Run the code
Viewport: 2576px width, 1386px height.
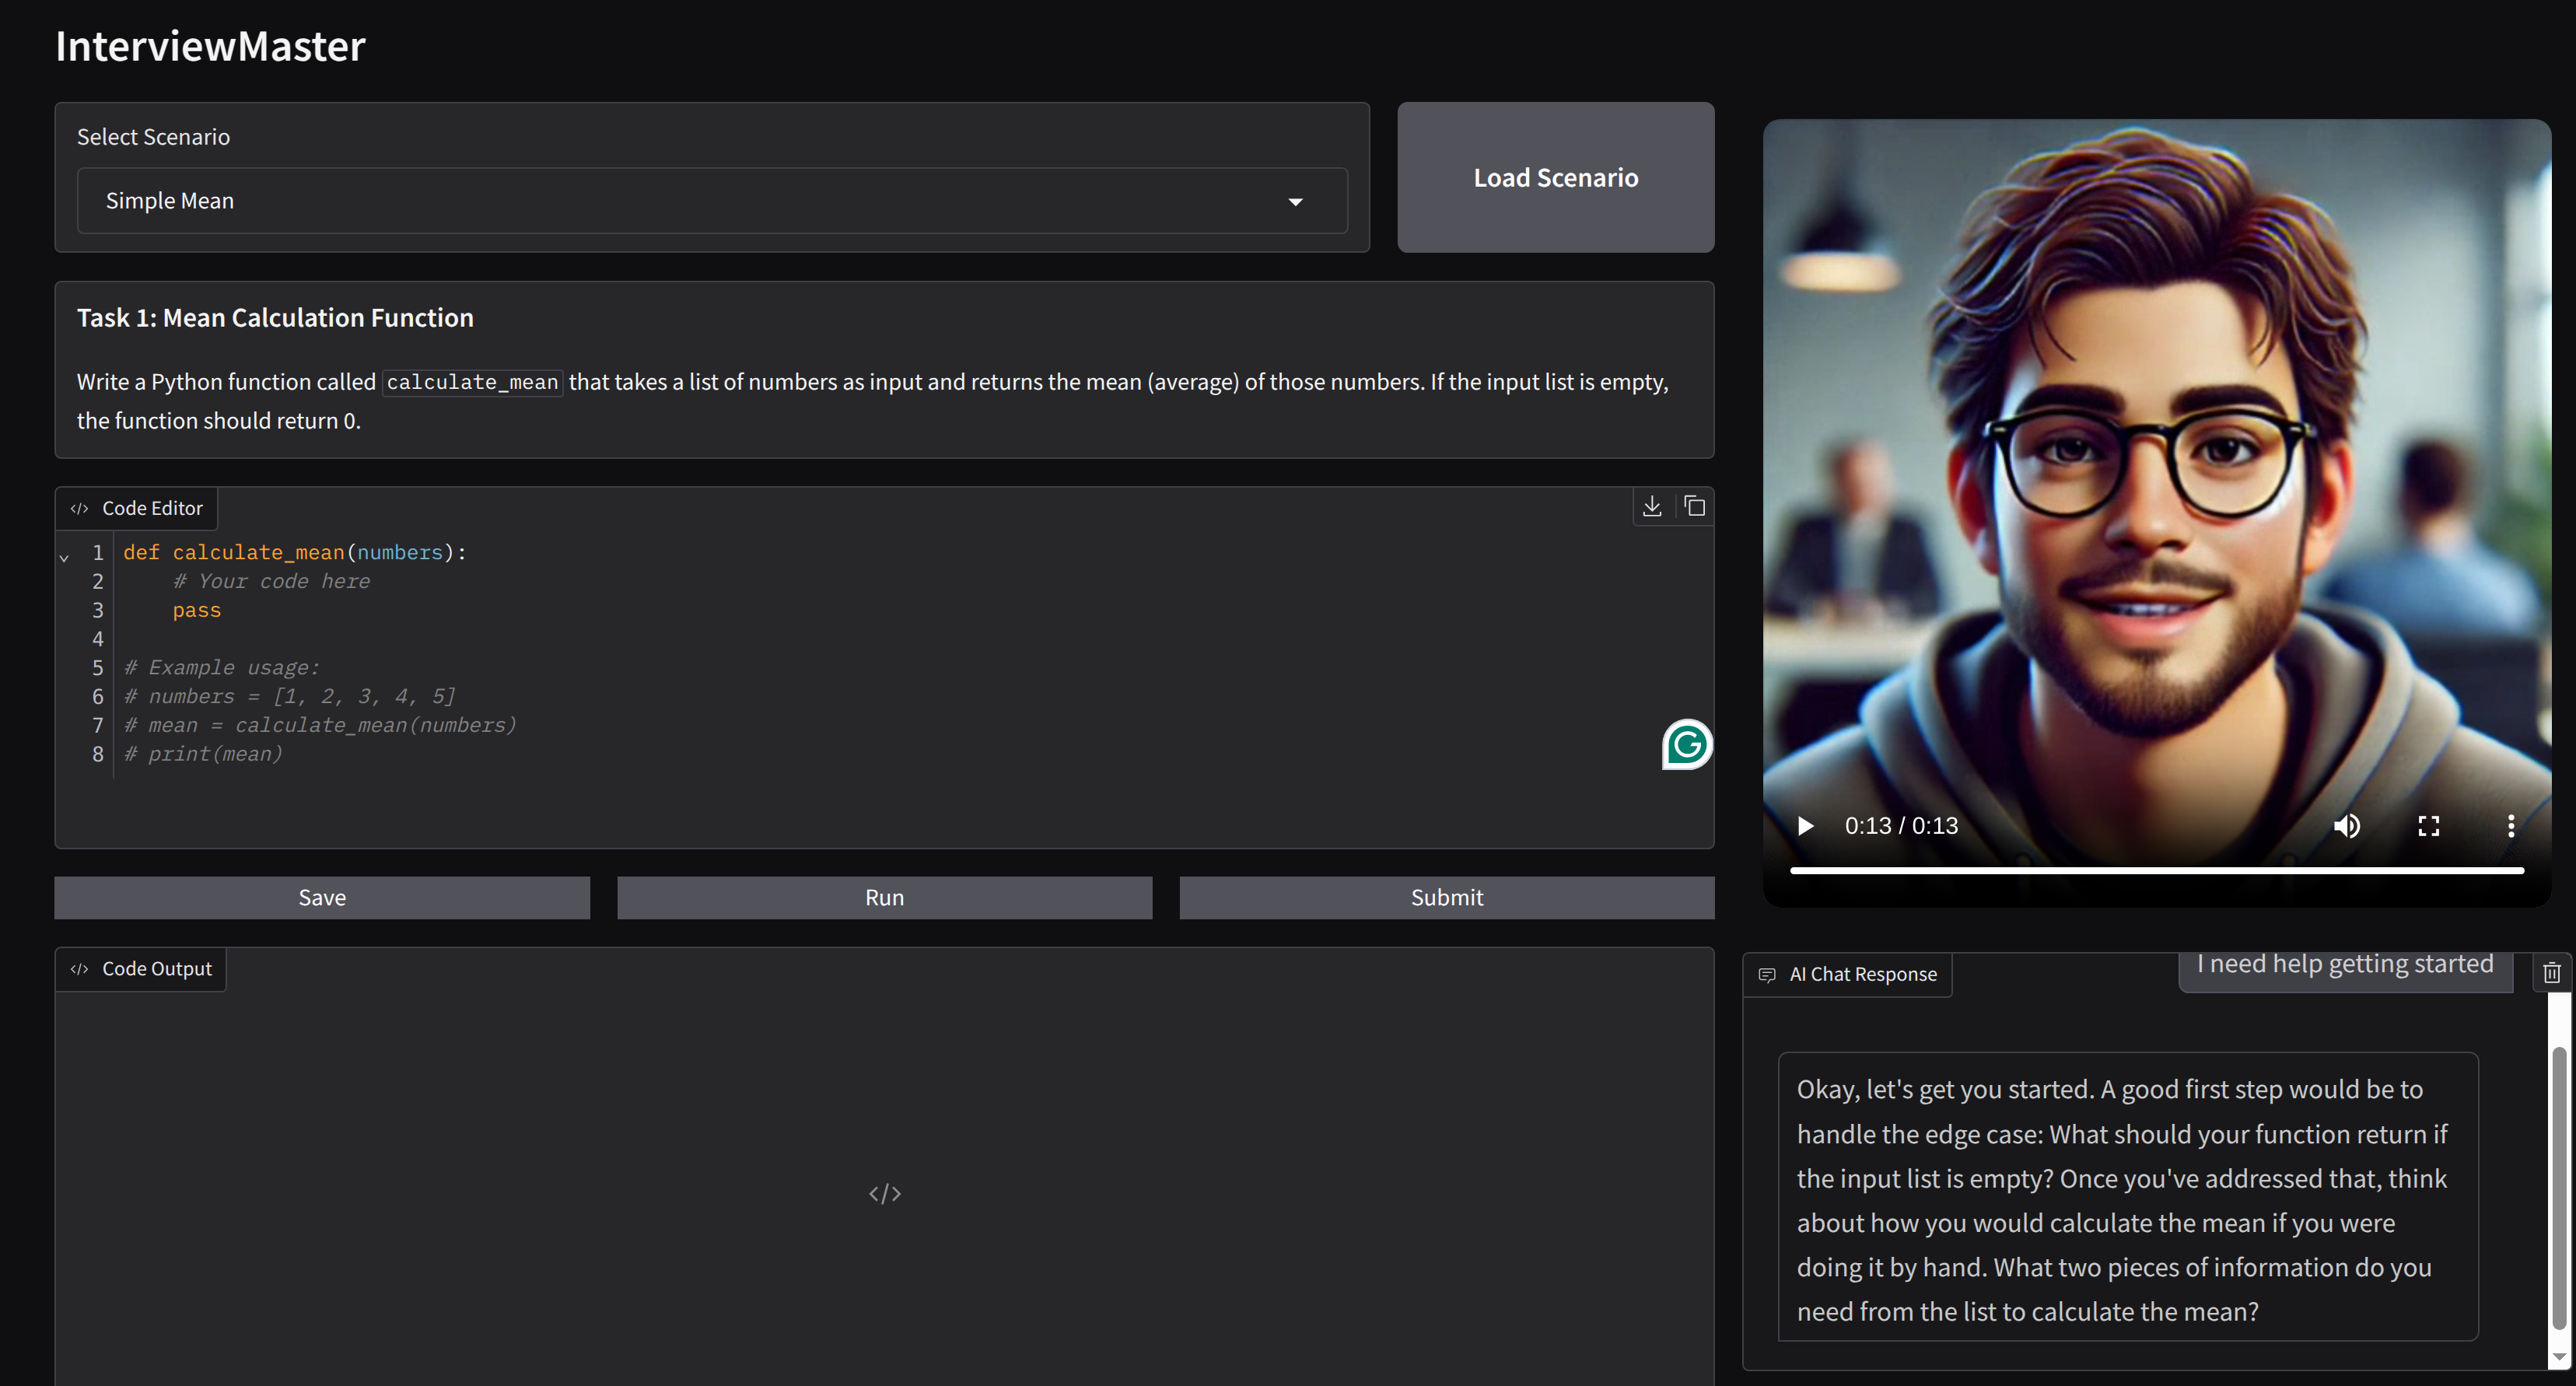point(884,898)
